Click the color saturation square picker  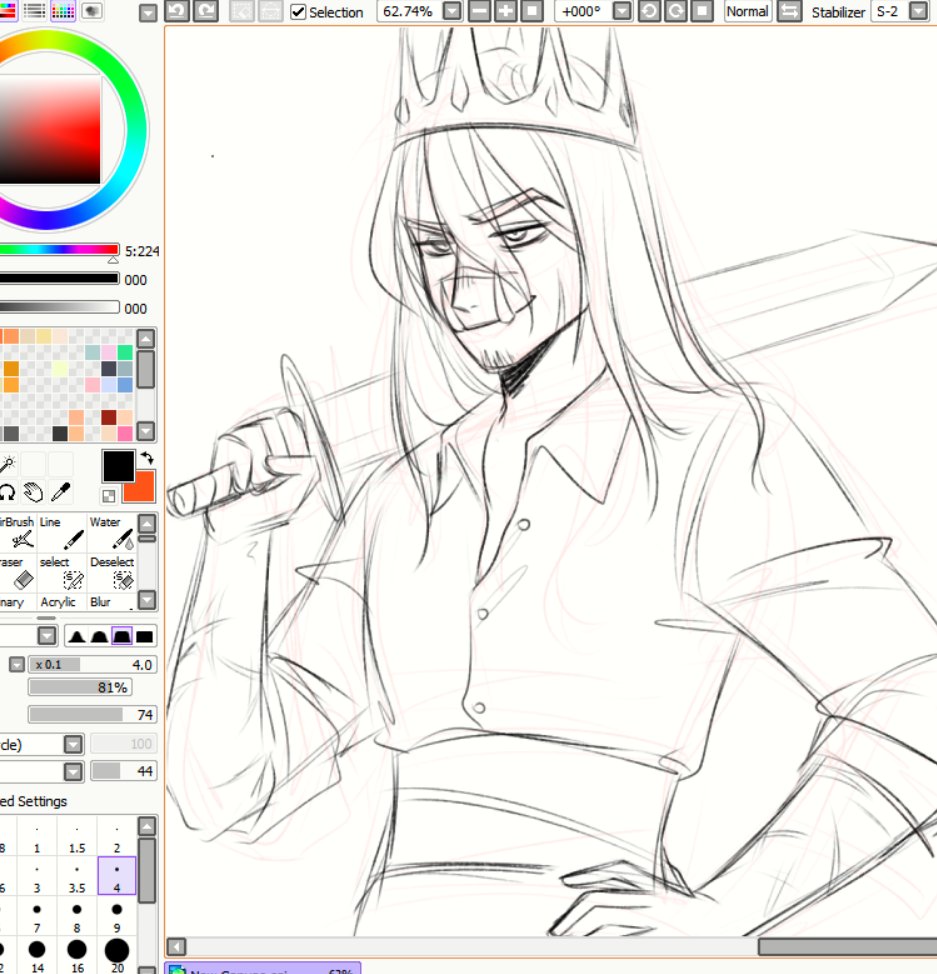tap(50, 129)
